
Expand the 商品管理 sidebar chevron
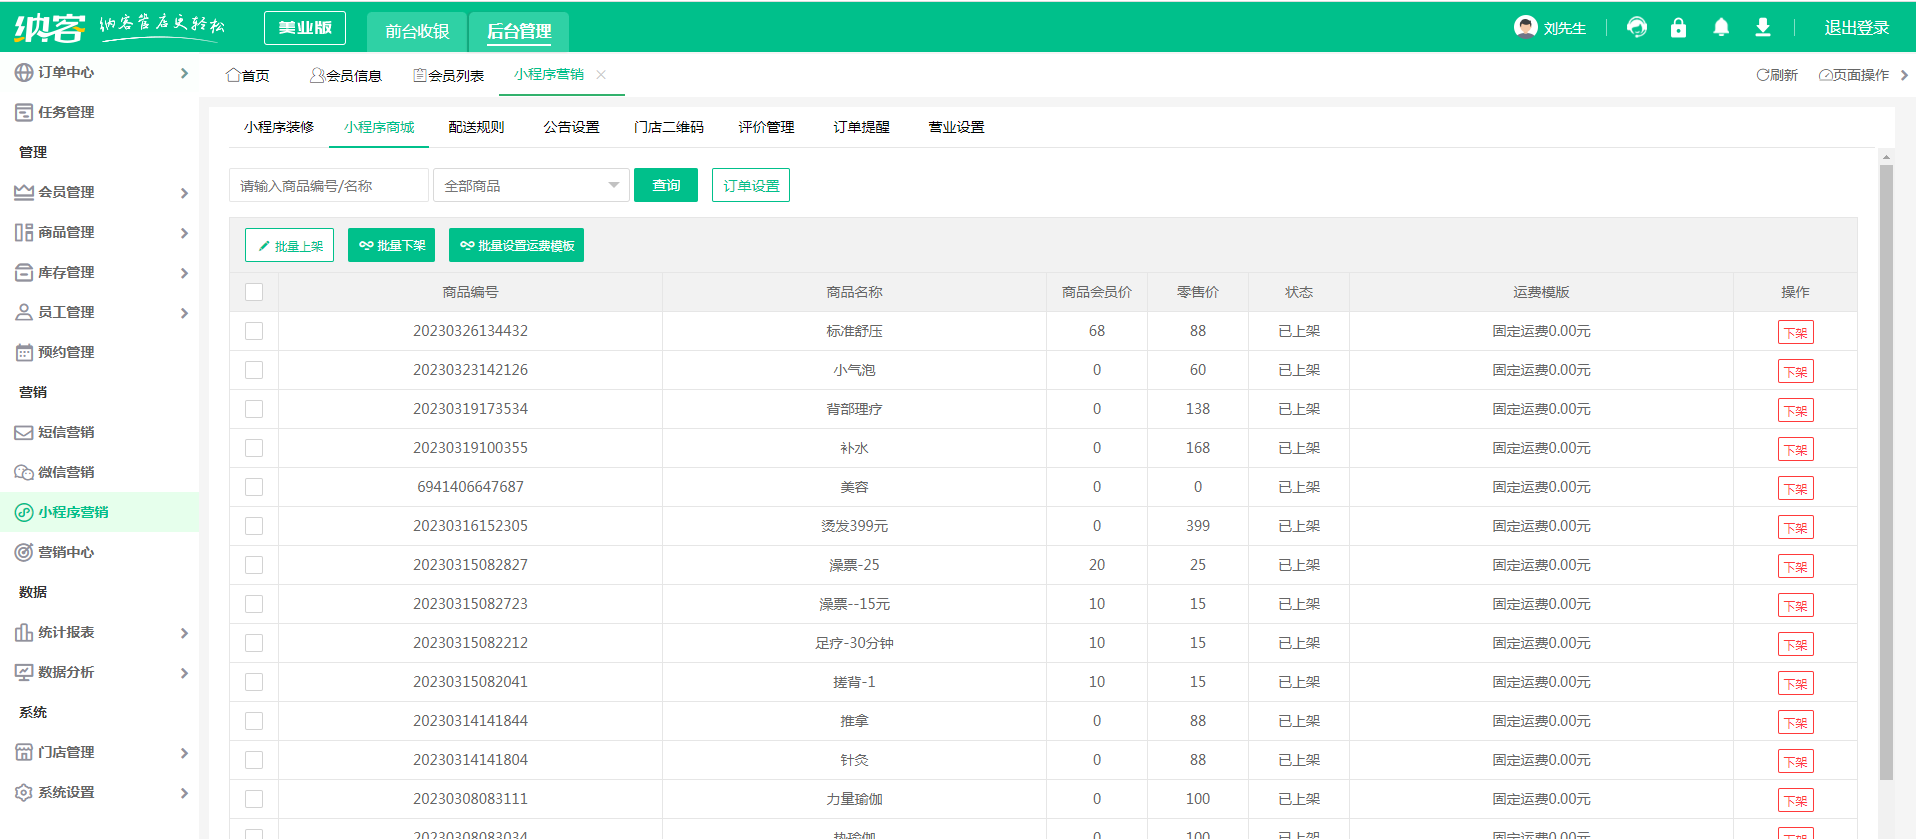184,233
